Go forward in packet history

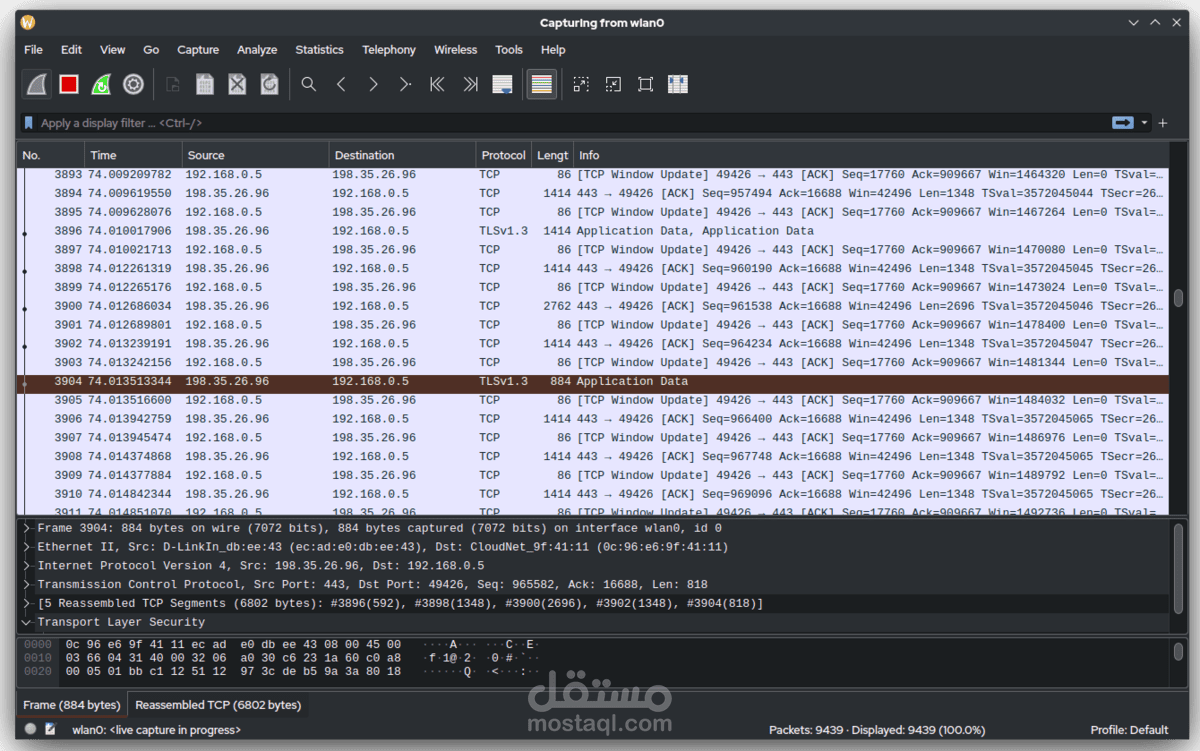[x=373, y=85]
